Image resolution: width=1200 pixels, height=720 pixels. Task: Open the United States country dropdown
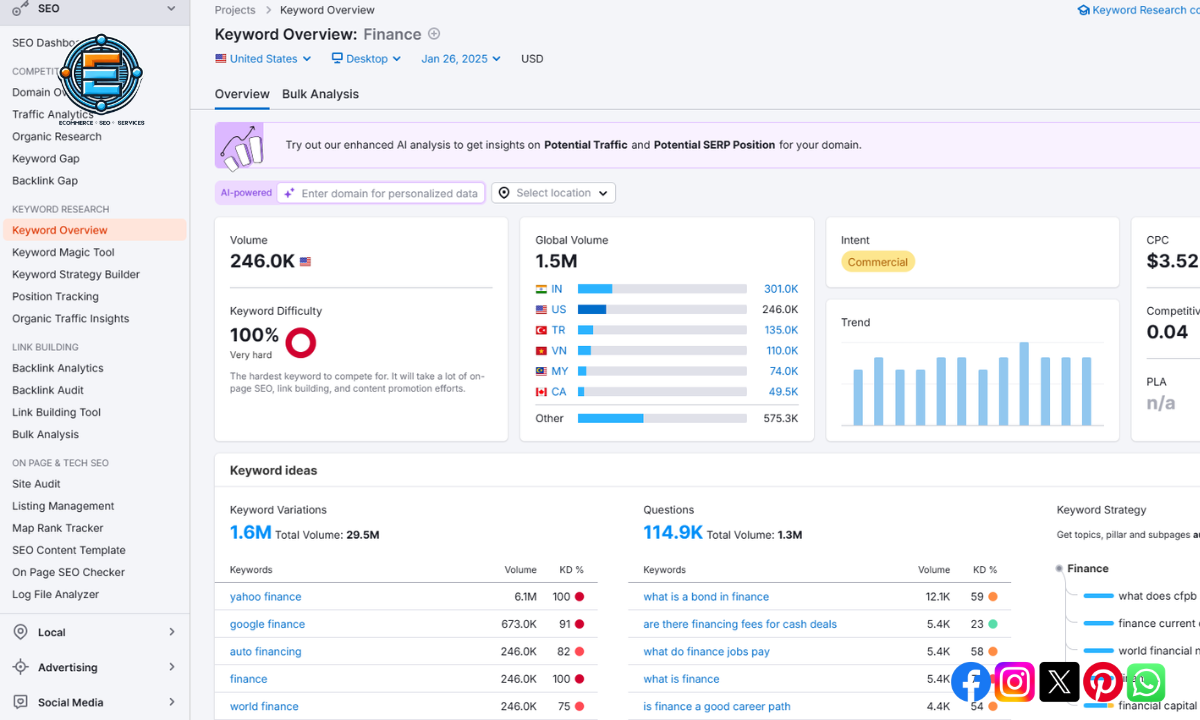click(262, 58)
